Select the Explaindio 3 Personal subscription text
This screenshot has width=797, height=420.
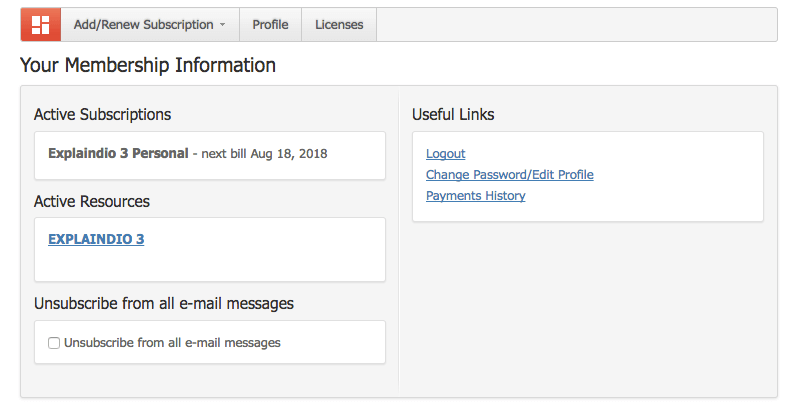118,153
